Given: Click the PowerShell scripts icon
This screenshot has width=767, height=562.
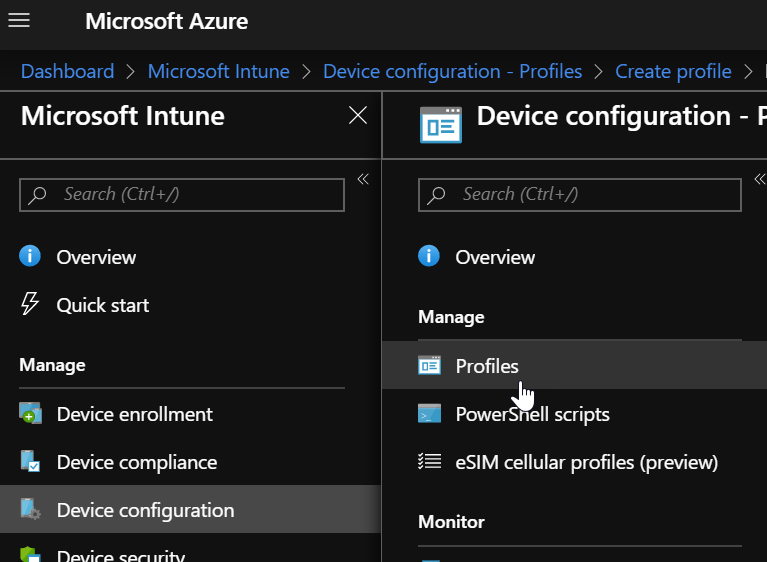Looking at the screenshot, I should pos(429,414).
